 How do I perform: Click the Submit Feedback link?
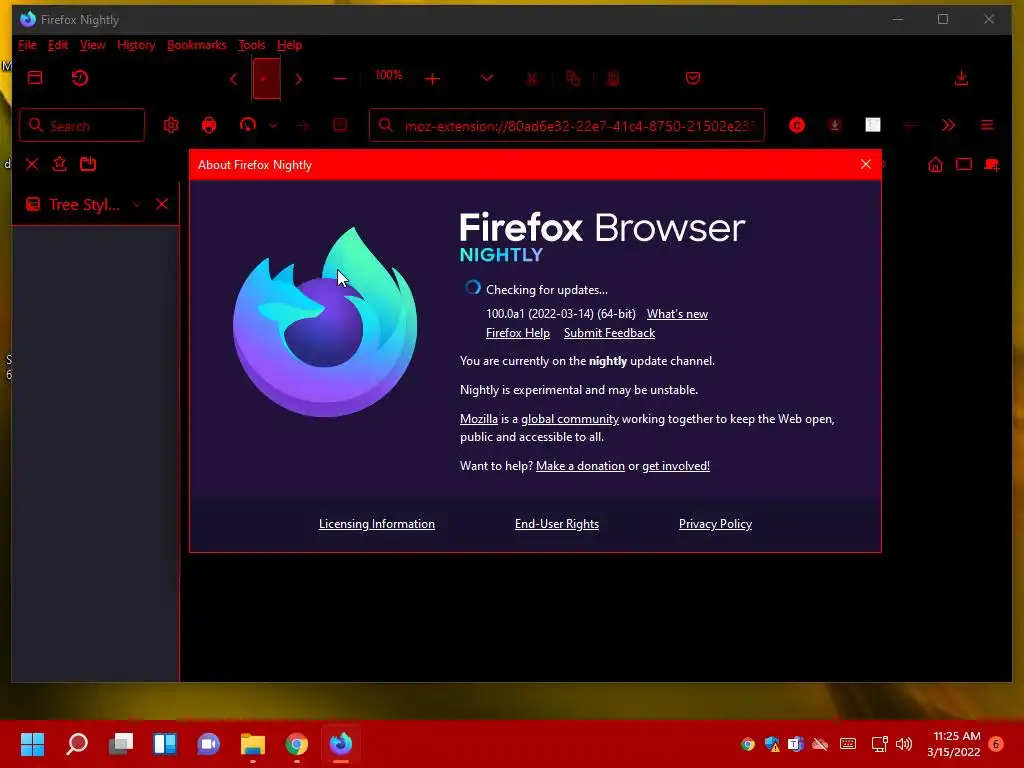(x=609, y=333)
